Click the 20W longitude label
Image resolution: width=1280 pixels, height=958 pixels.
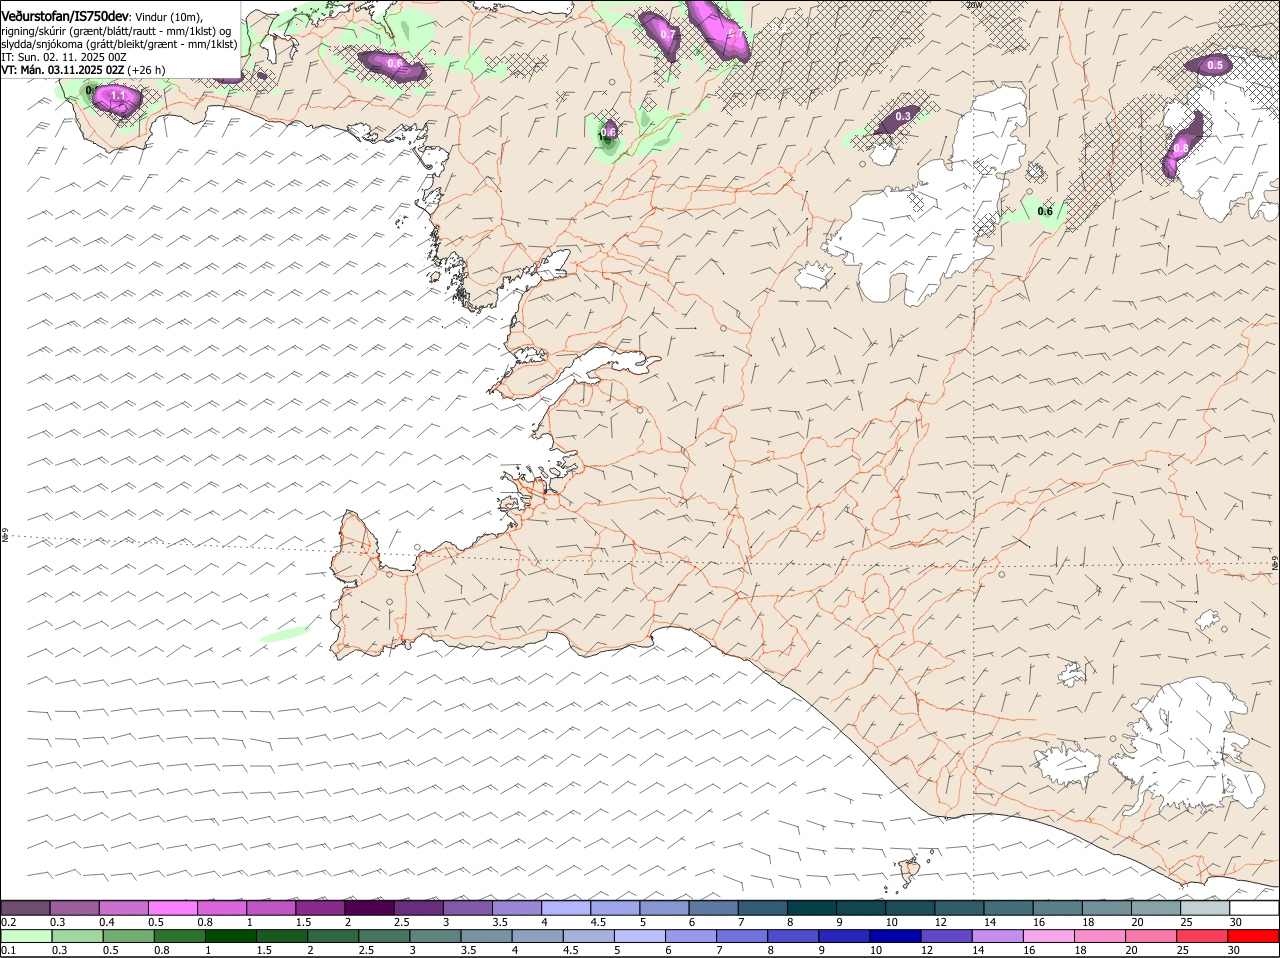[975, 5]
